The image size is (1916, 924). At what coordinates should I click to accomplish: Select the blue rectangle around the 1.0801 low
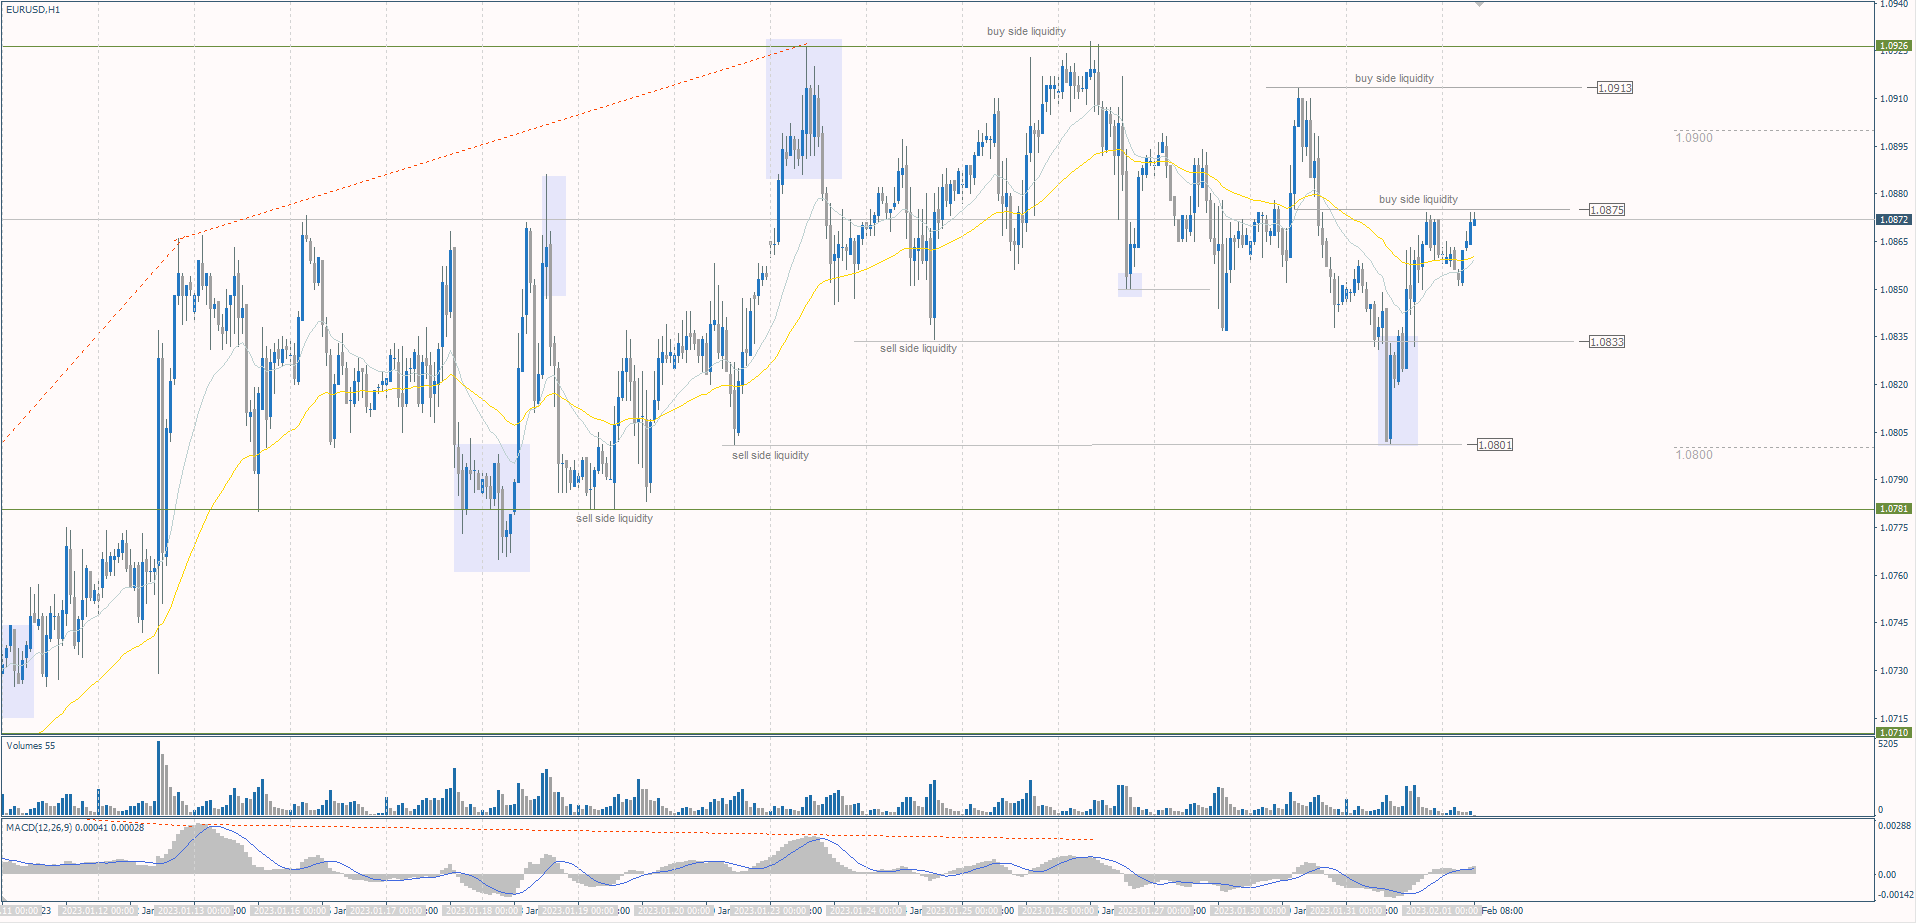click(1398, 390)
